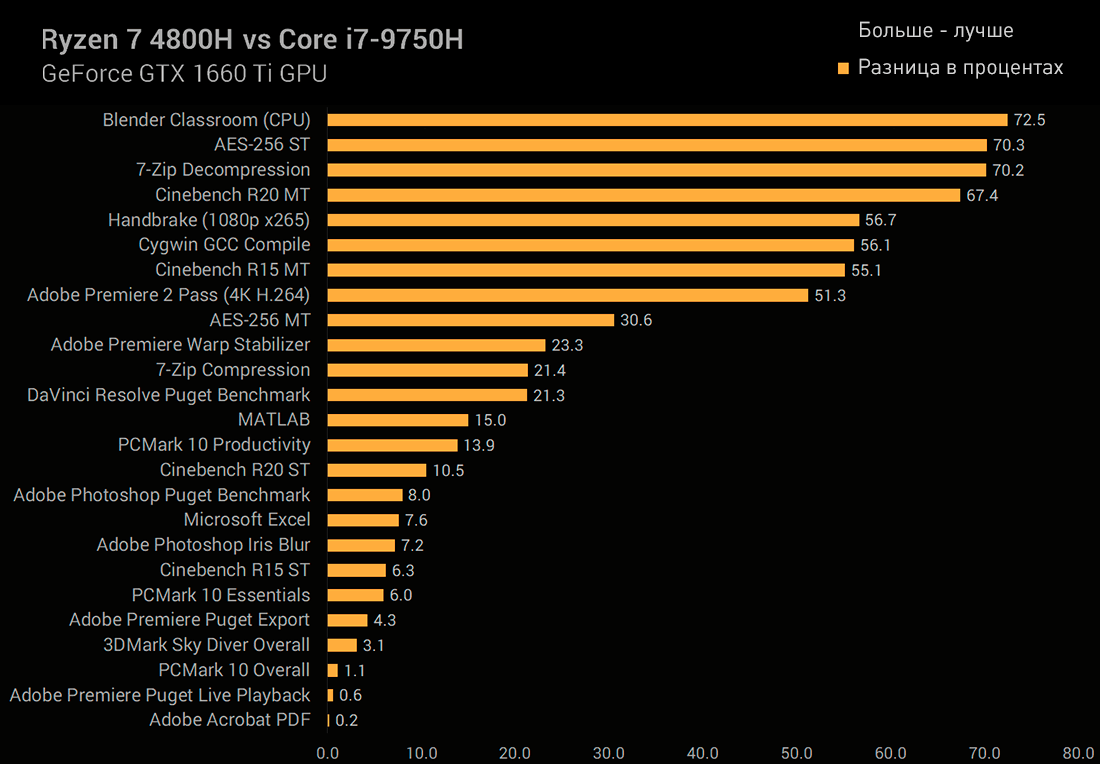Select the orange bar for PCMark 10 Essentials

(356, 596)
